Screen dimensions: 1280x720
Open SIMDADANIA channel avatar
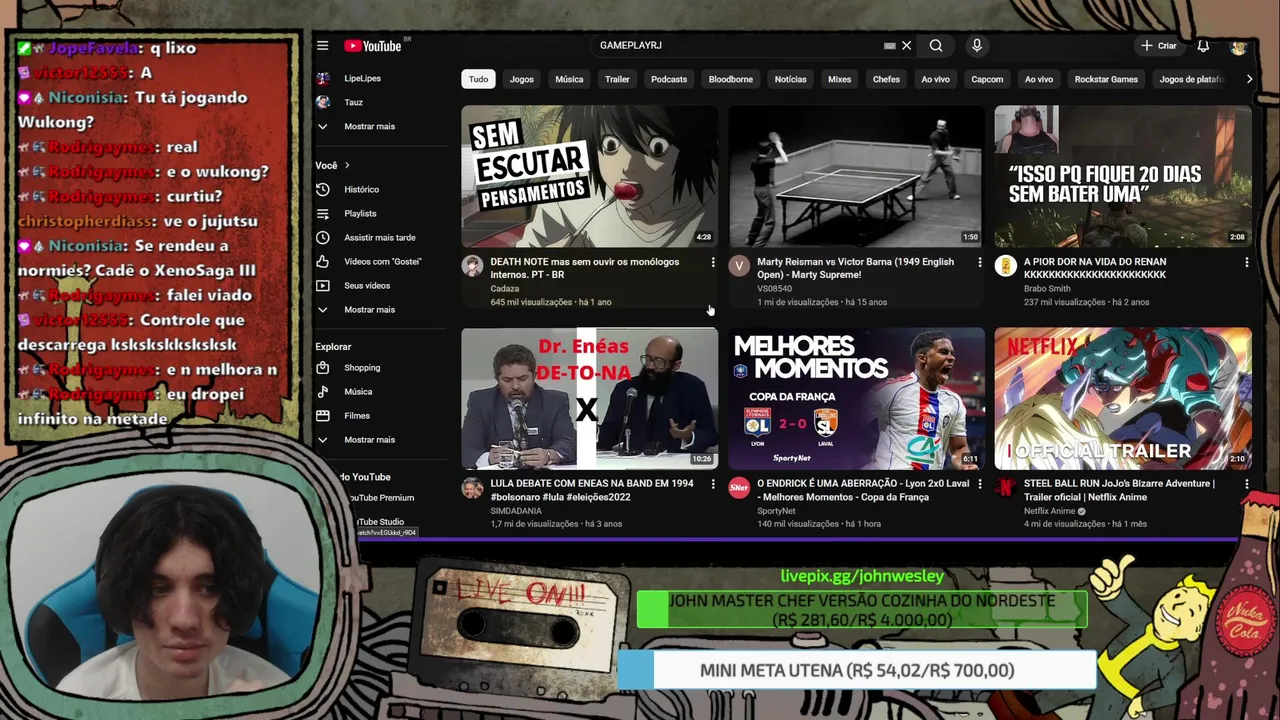click(x=472, y=488)
